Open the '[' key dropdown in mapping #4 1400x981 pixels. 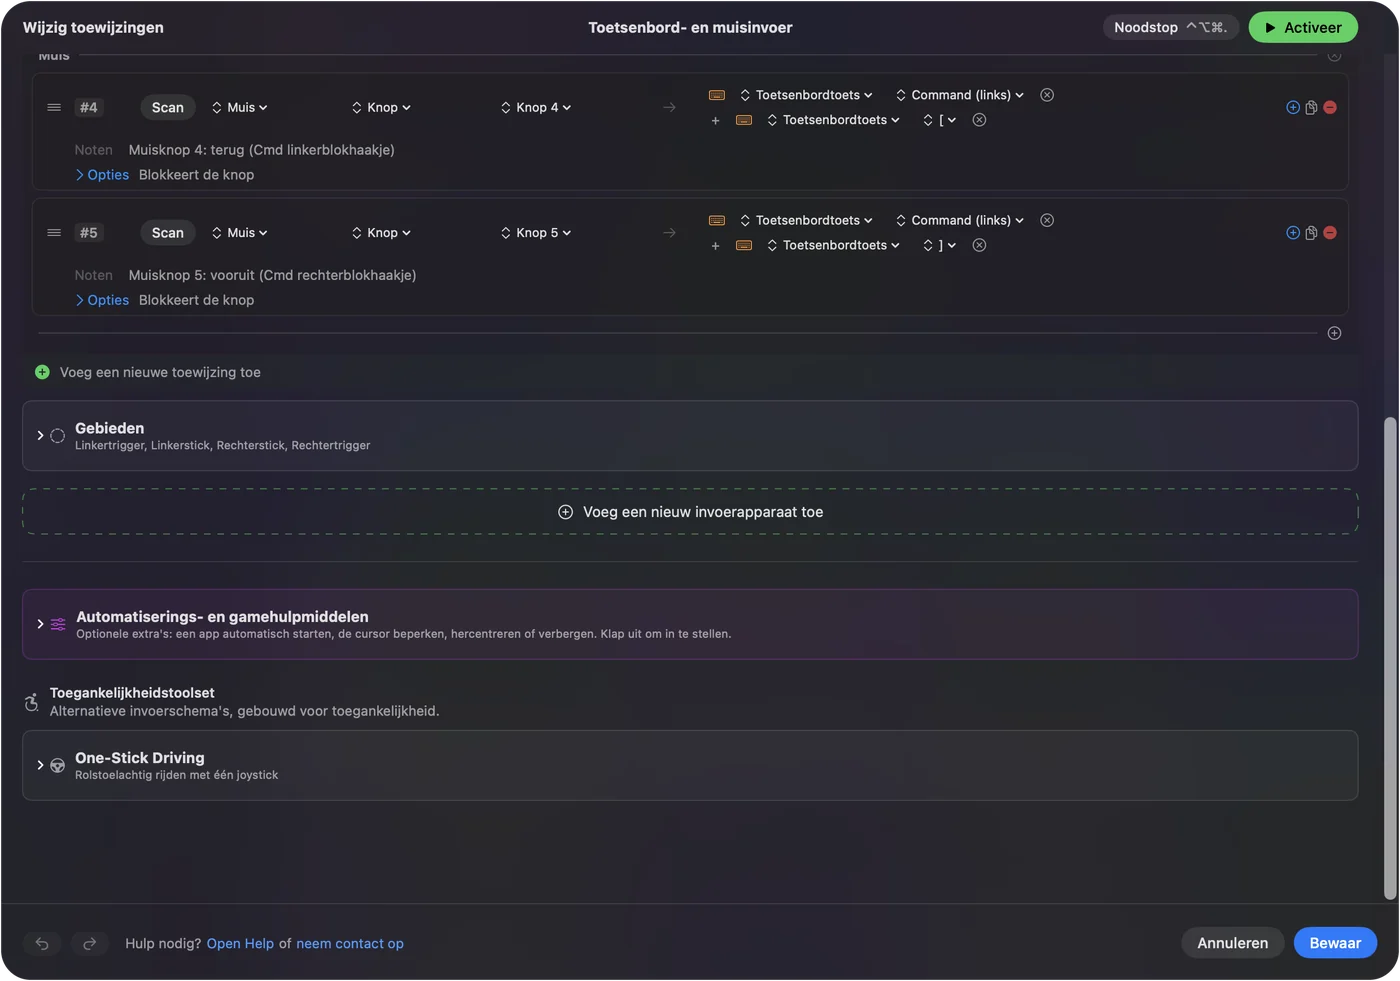pyautogui.click(x=940, y=120)
